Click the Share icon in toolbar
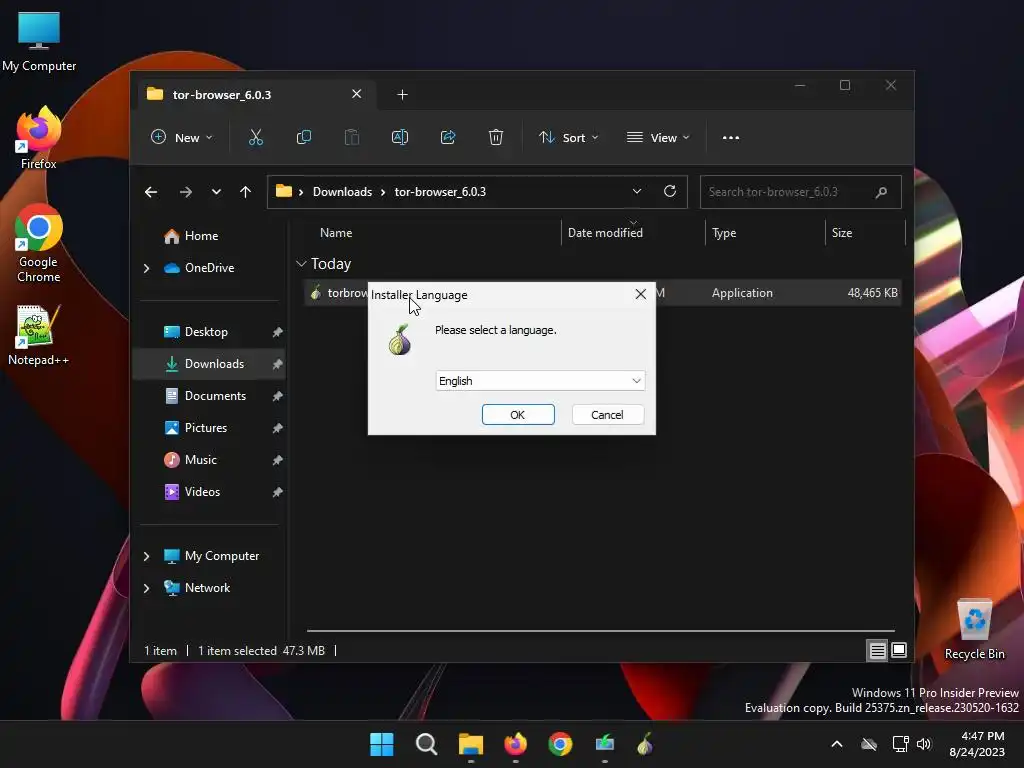This screenshot has width=1024, height=768. (x=448, y=137)
